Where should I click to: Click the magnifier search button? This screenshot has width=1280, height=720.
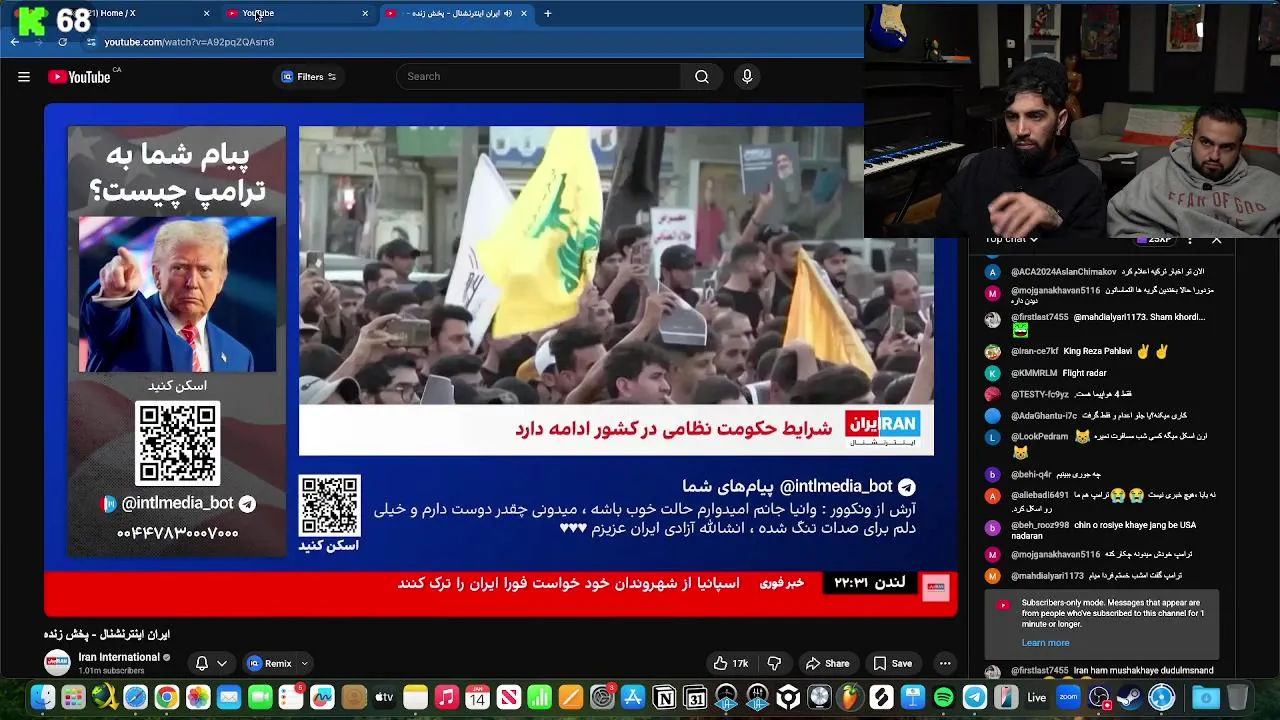coord(702,77)
